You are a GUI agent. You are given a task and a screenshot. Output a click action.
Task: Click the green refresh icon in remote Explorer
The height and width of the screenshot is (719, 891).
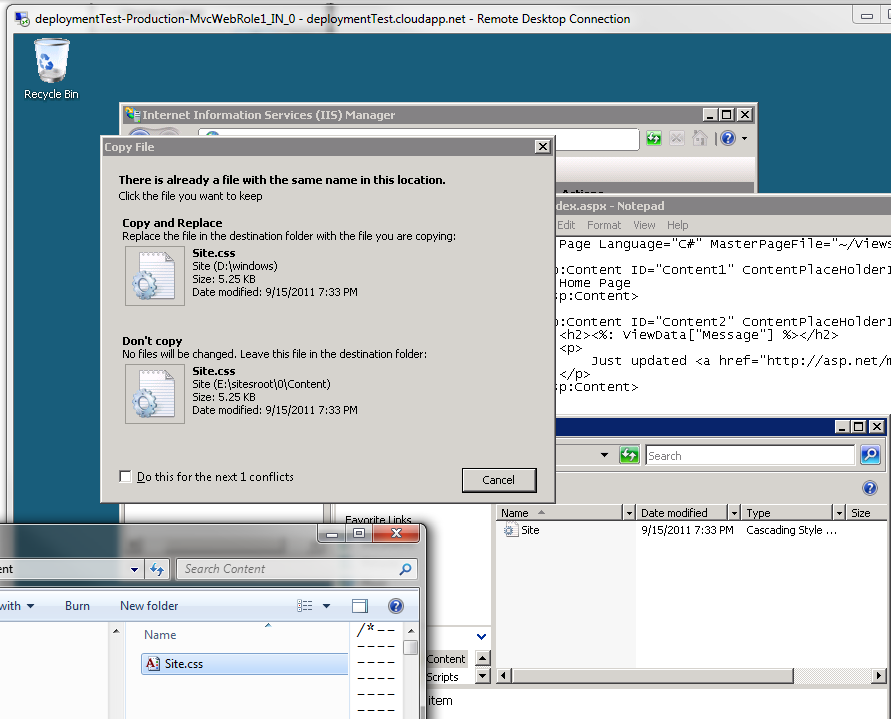[629, 455]
